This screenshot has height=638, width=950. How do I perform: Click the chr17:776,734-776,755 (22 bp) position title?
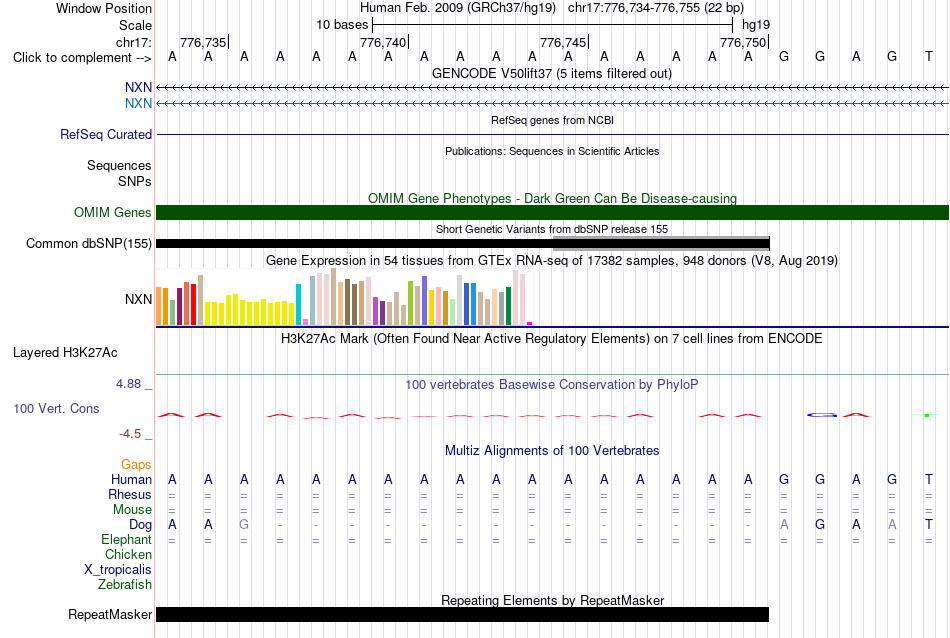656,8
